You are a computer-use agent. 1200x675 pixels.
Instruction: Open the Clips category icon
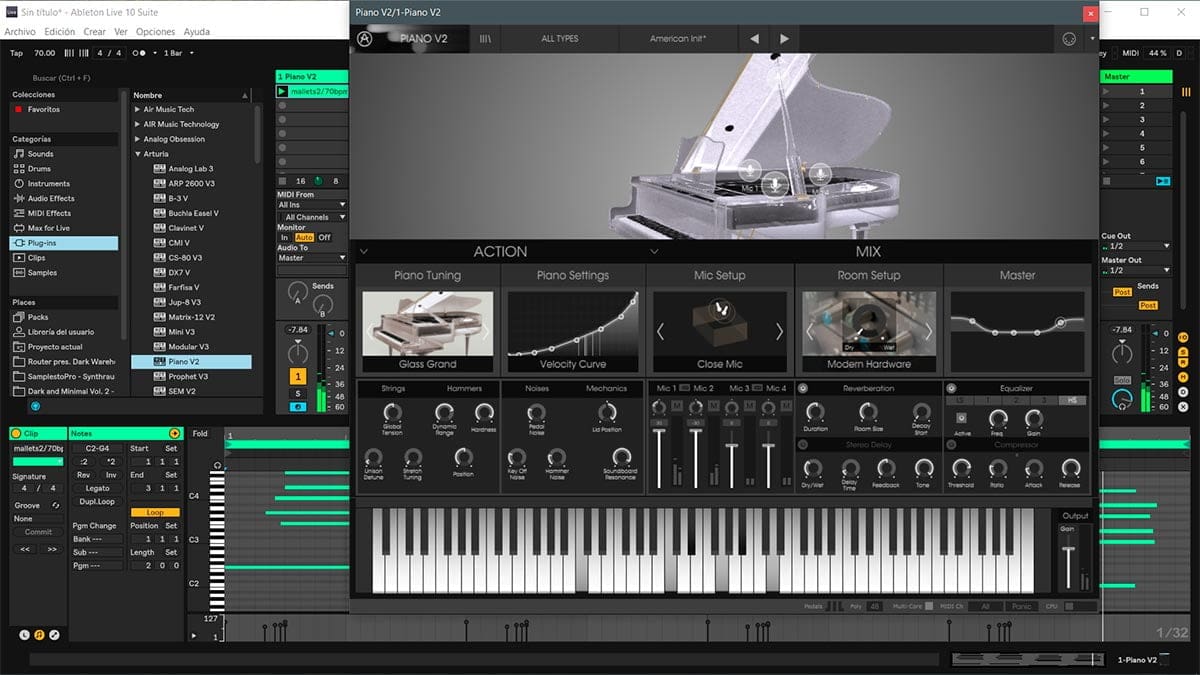pyautogui.click(x=18, y=258)
